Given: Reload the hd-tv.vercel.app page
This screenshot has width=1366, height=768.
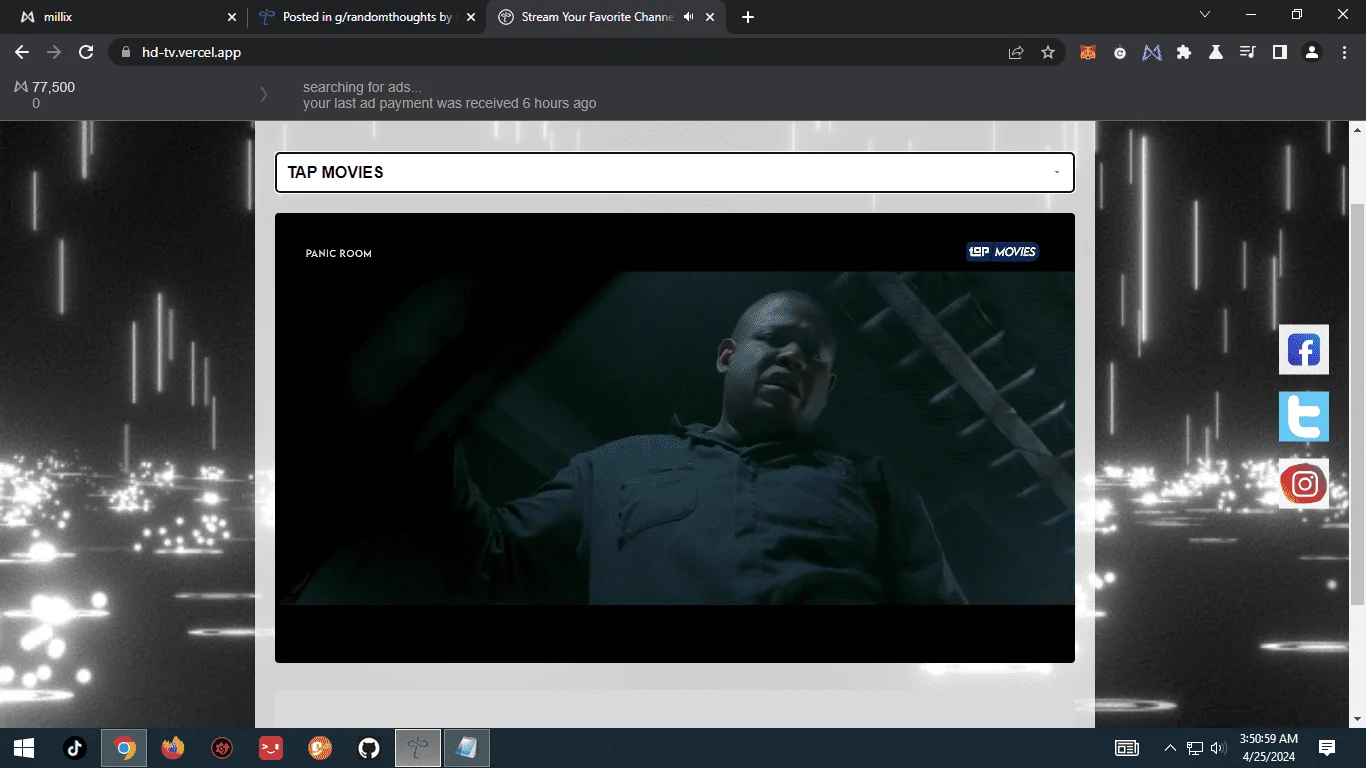Looking at the screenshot, I should (86, 52).
